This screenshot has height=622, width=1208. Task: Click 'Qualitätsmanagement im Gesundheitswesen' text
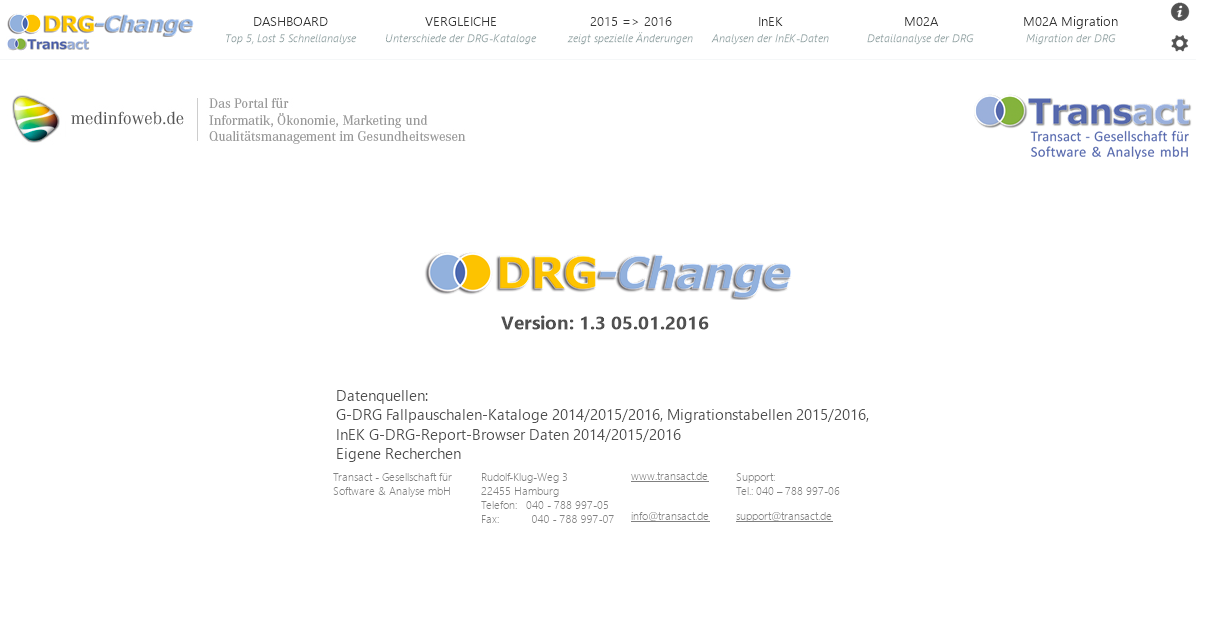337,136
